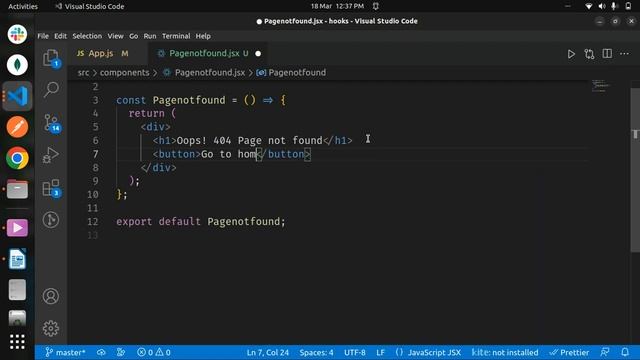This screenshot has height=360, width=640.
Task: Open Files manager from the dock
Action: (17, 189)
